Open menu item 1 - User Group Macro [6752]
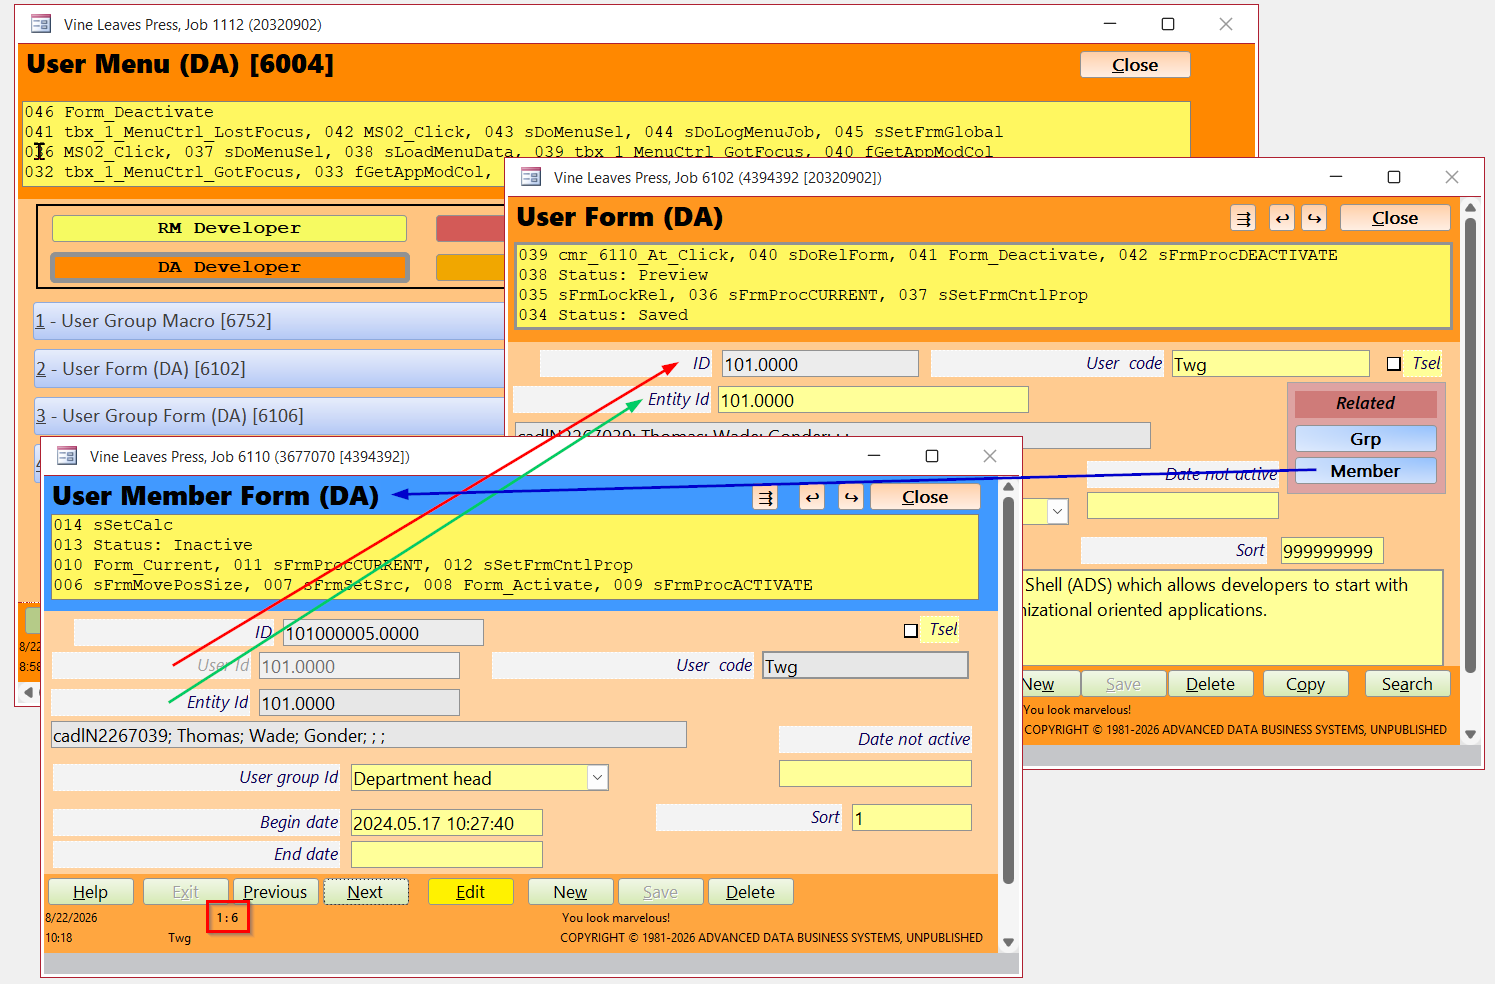 pos(269,321)
